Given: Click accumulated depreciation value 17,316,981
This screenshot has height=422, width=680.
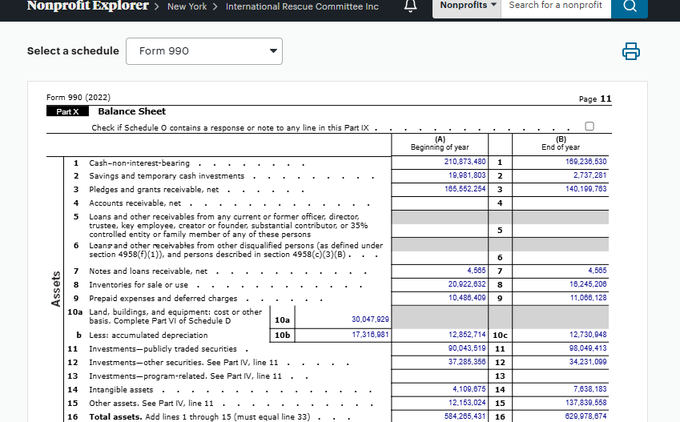Looking at the screenshot, I should coord(370,334).
